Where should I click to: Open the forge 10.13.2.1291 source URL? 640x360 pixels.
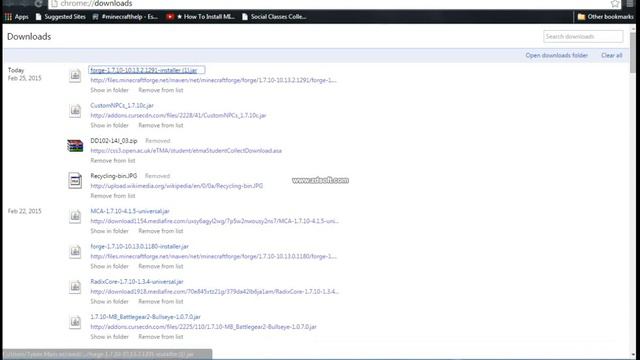[x=213, y=80]
